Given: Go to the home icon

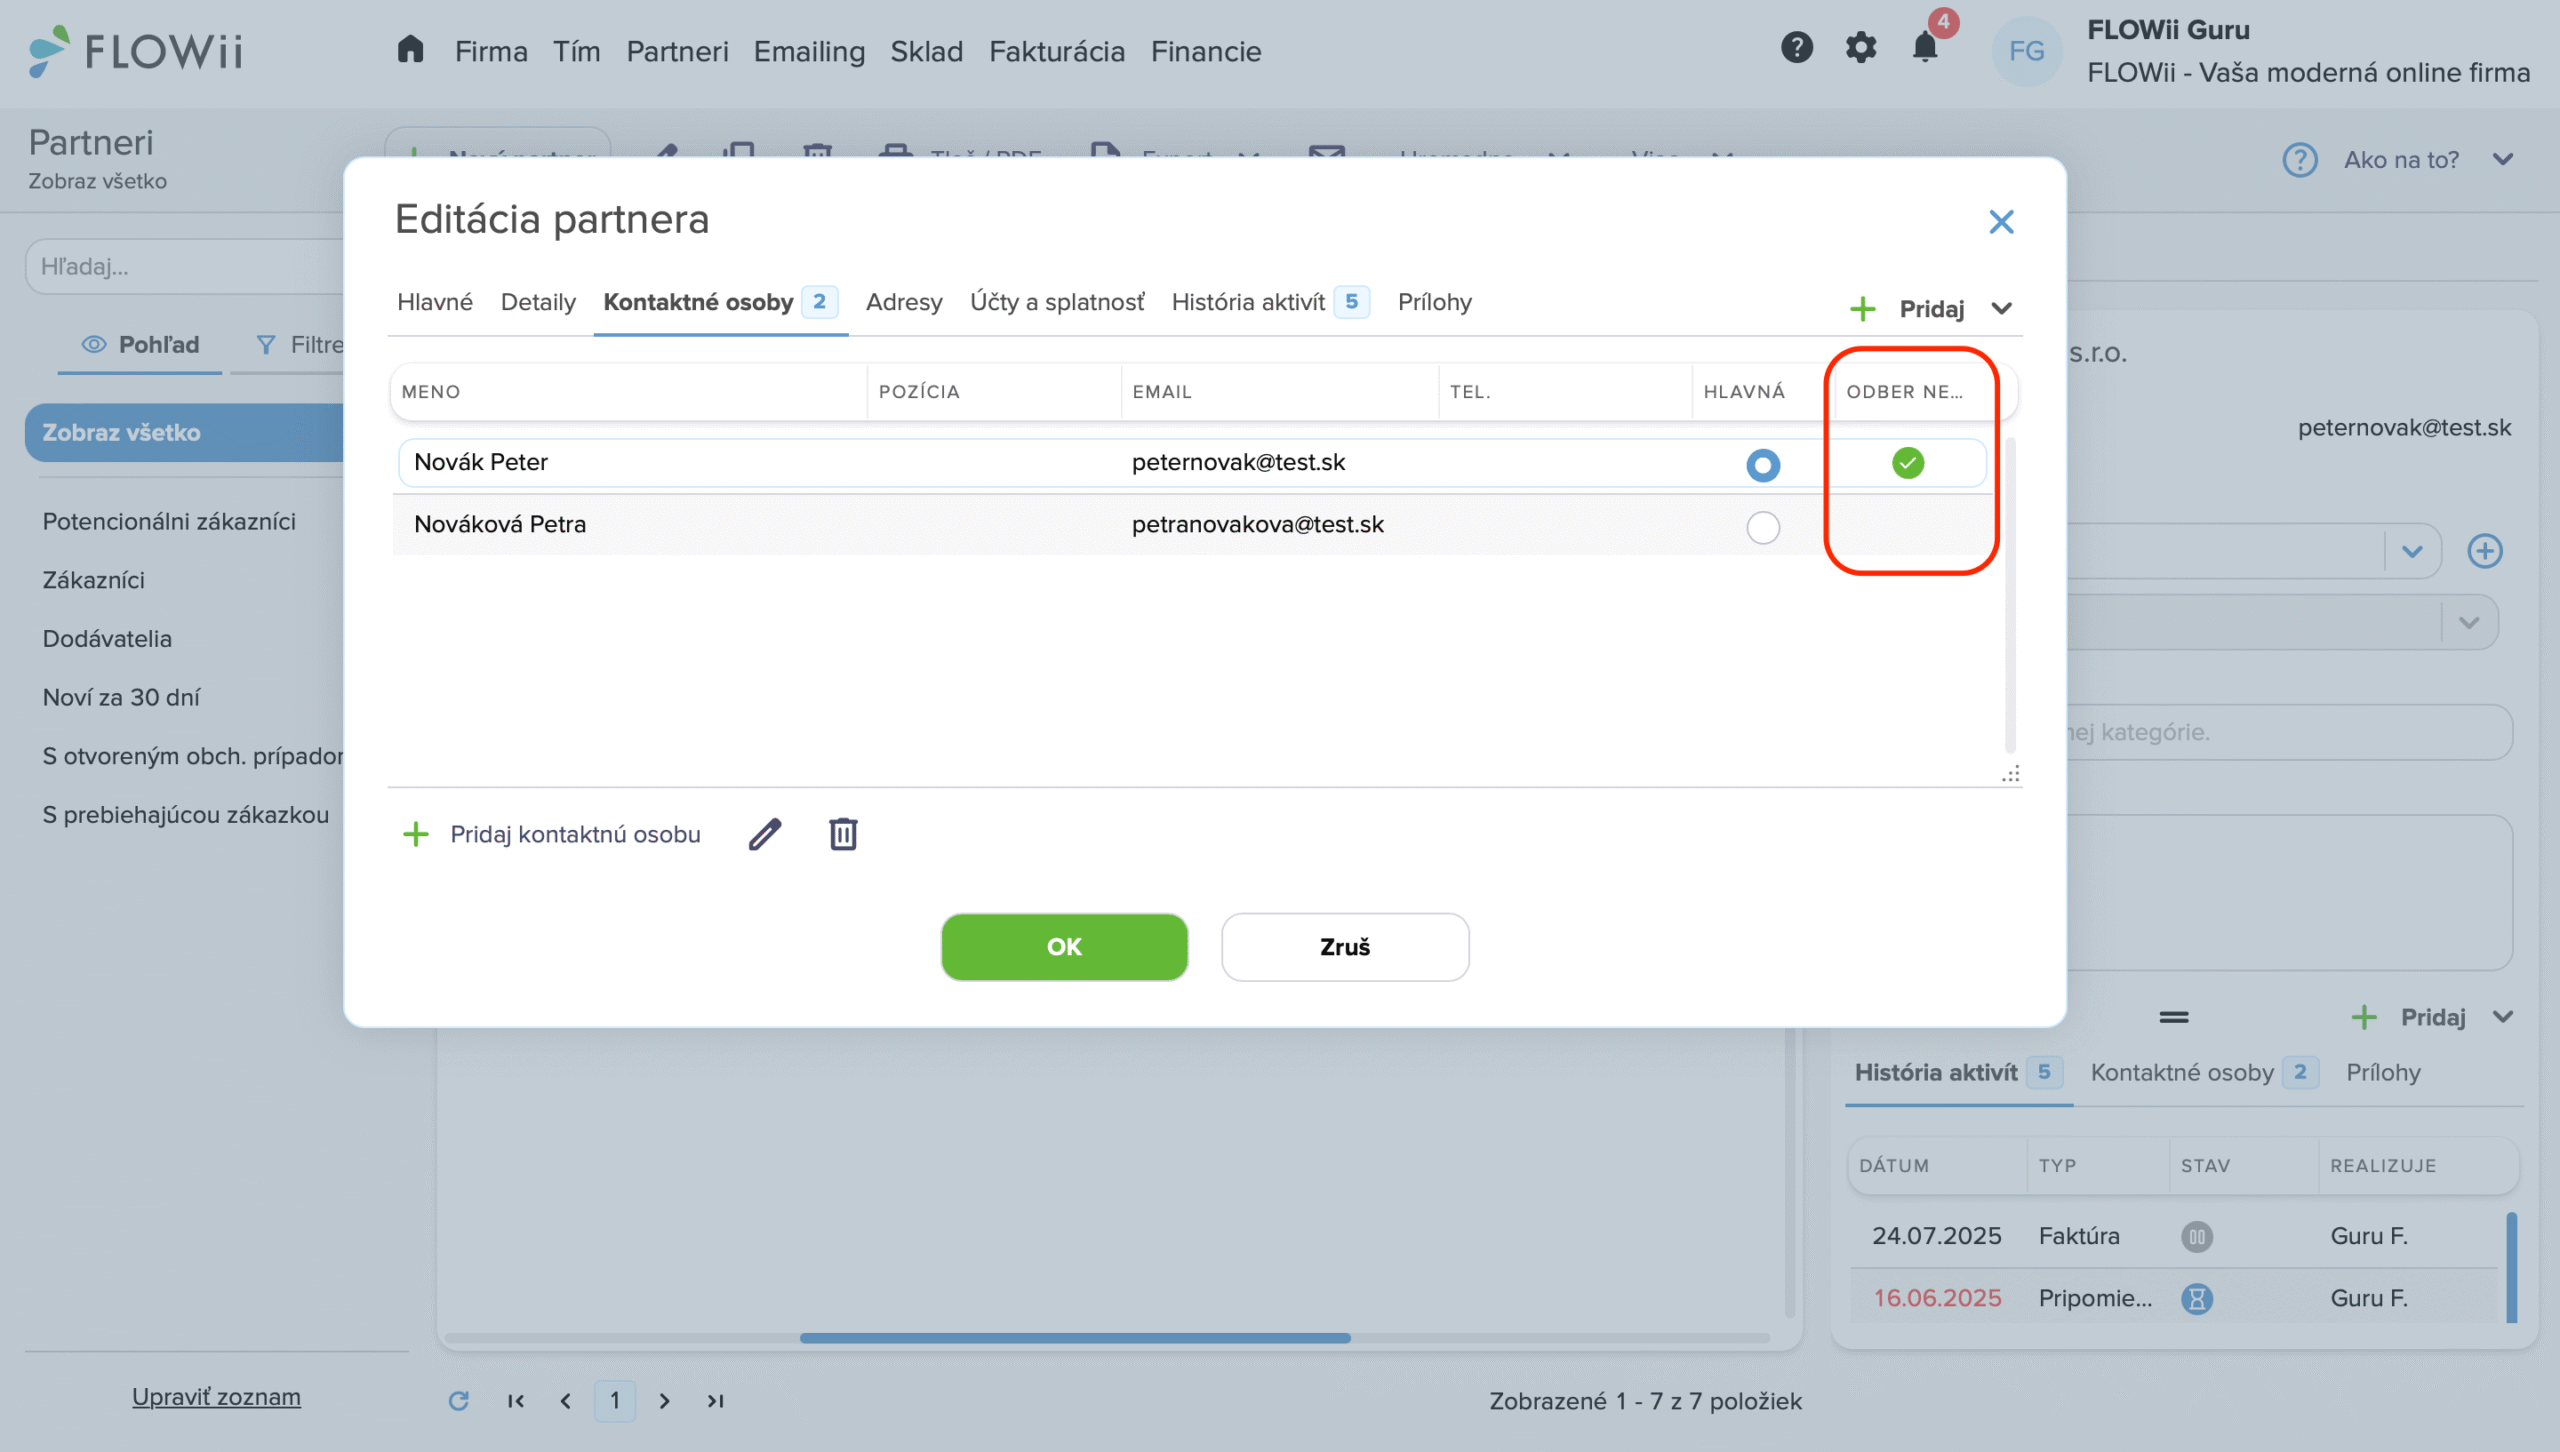Looking at the screenshot, I should 410,50.
